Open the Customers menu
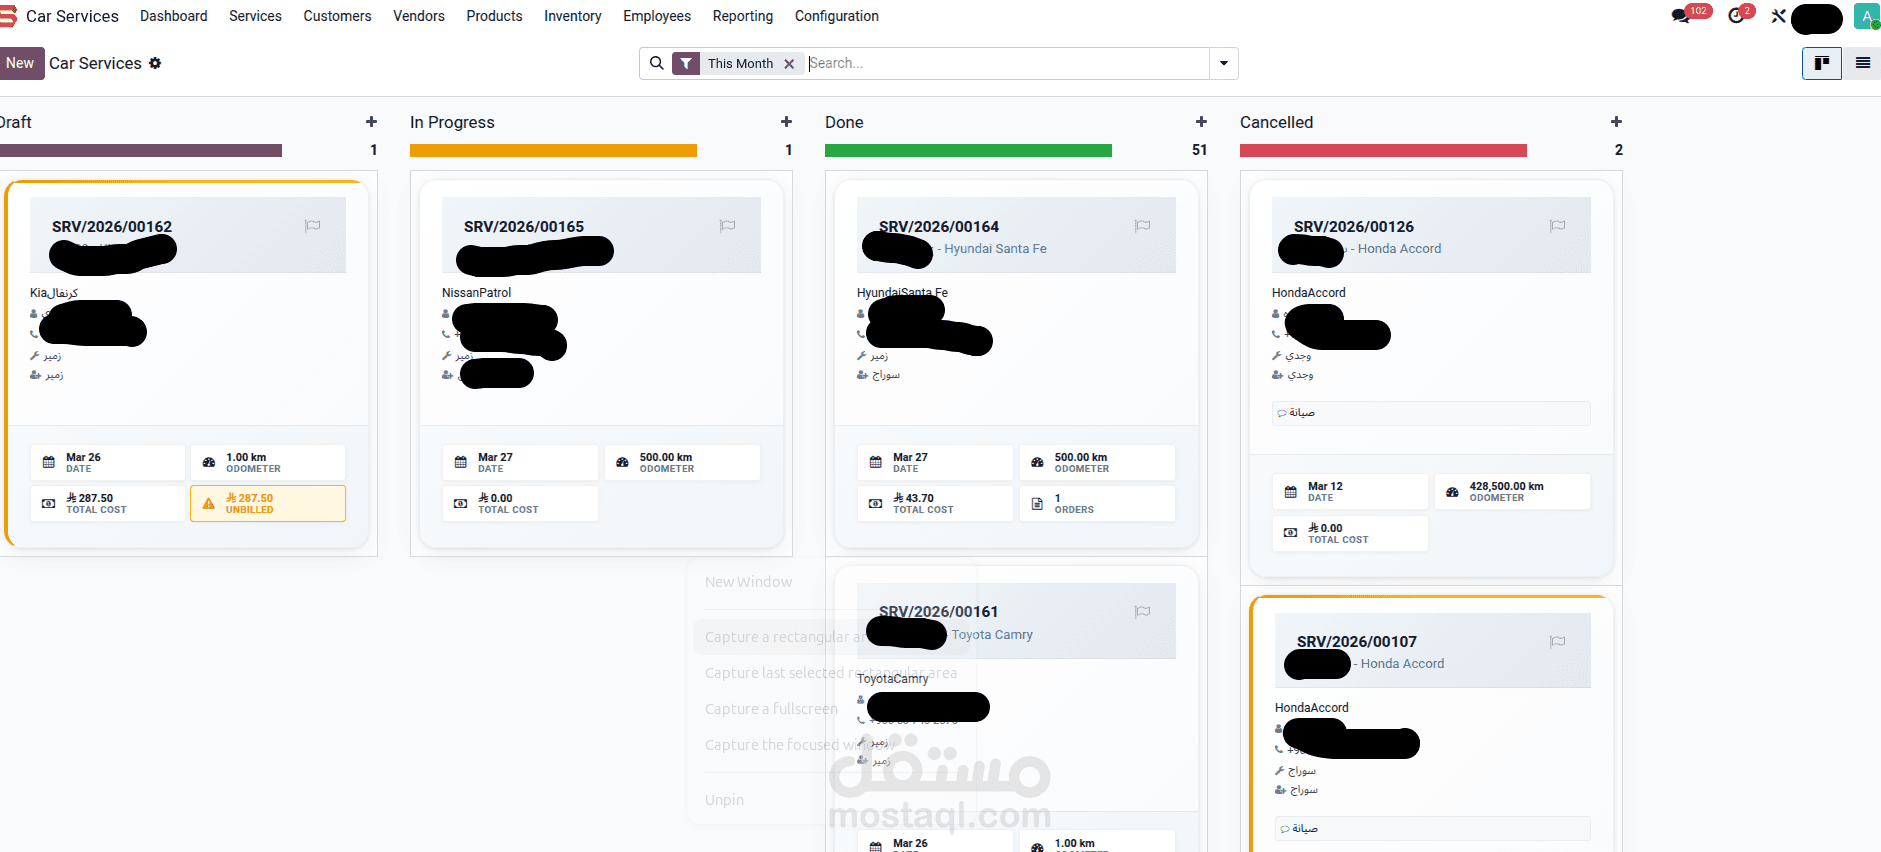The width and height of the screenshot is (1881, 852). pos(337,16)
